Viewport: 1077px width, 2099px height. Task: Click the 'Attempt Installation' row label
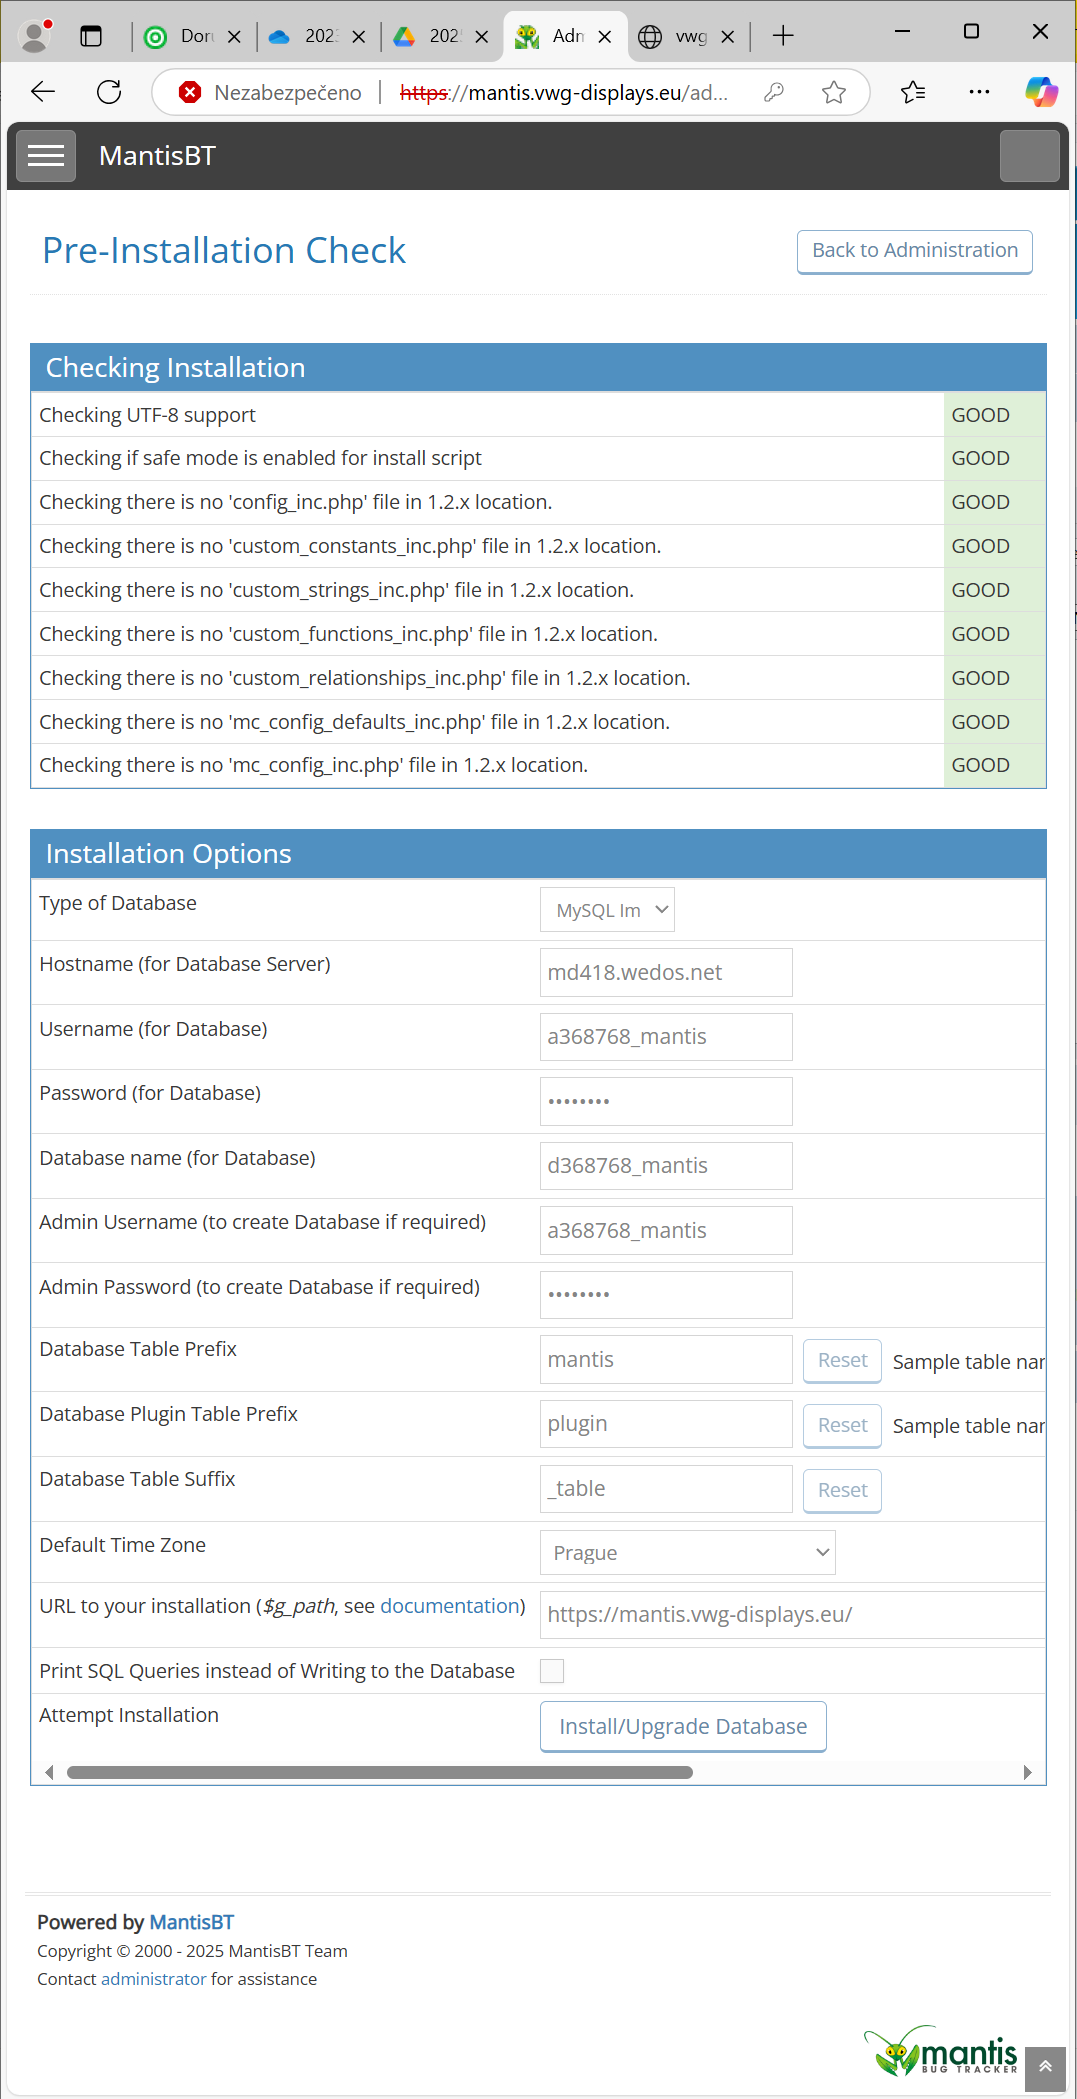129,1715
